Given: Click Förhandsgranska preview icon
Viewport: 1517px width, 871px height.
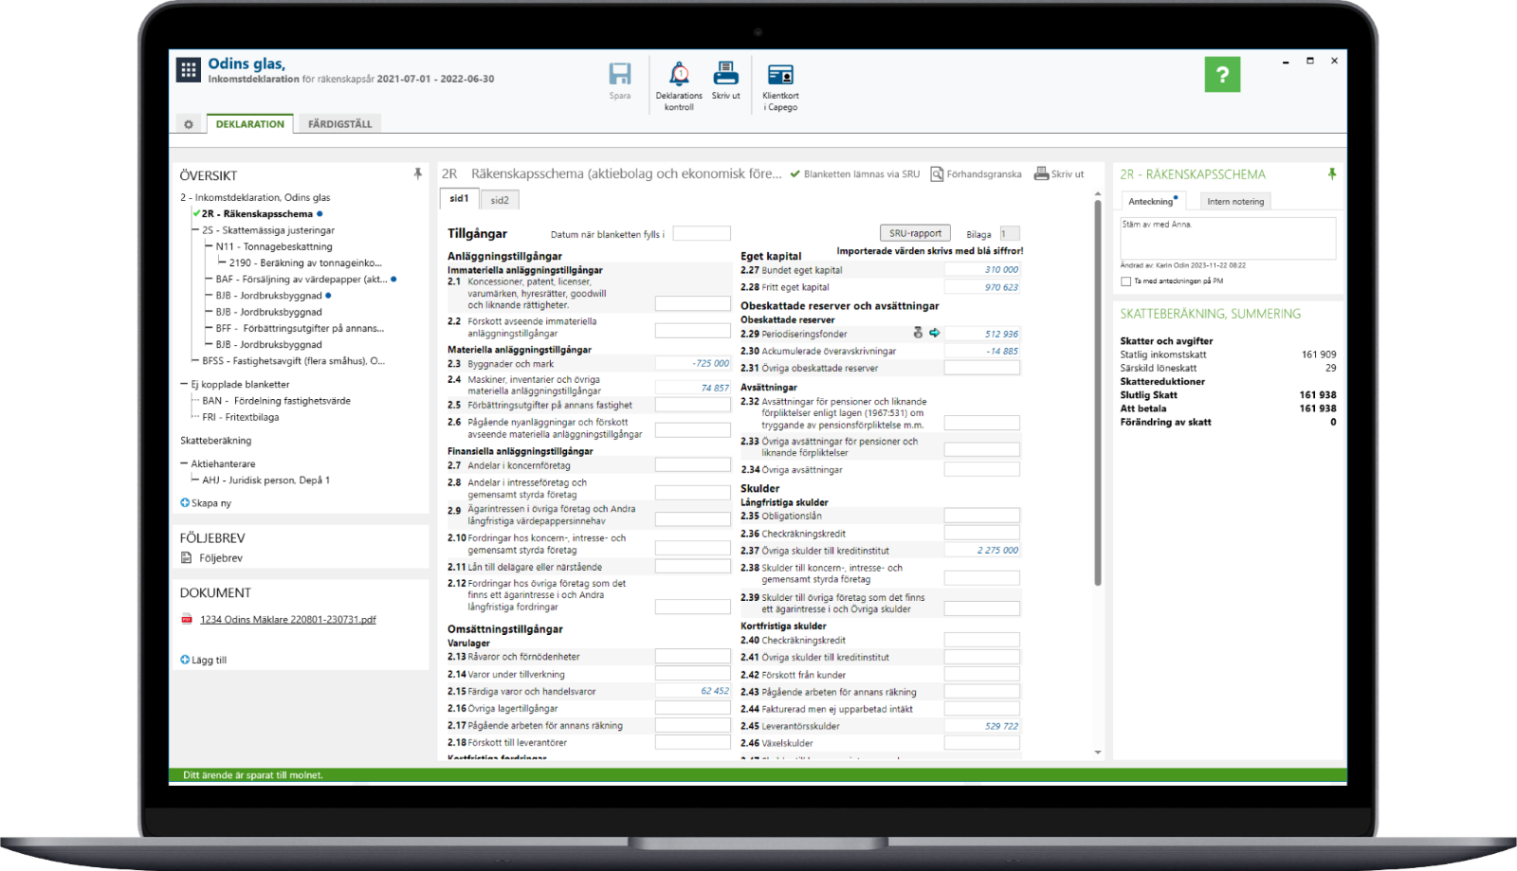Looking at the screenshot, I should [x=937, y=174].
